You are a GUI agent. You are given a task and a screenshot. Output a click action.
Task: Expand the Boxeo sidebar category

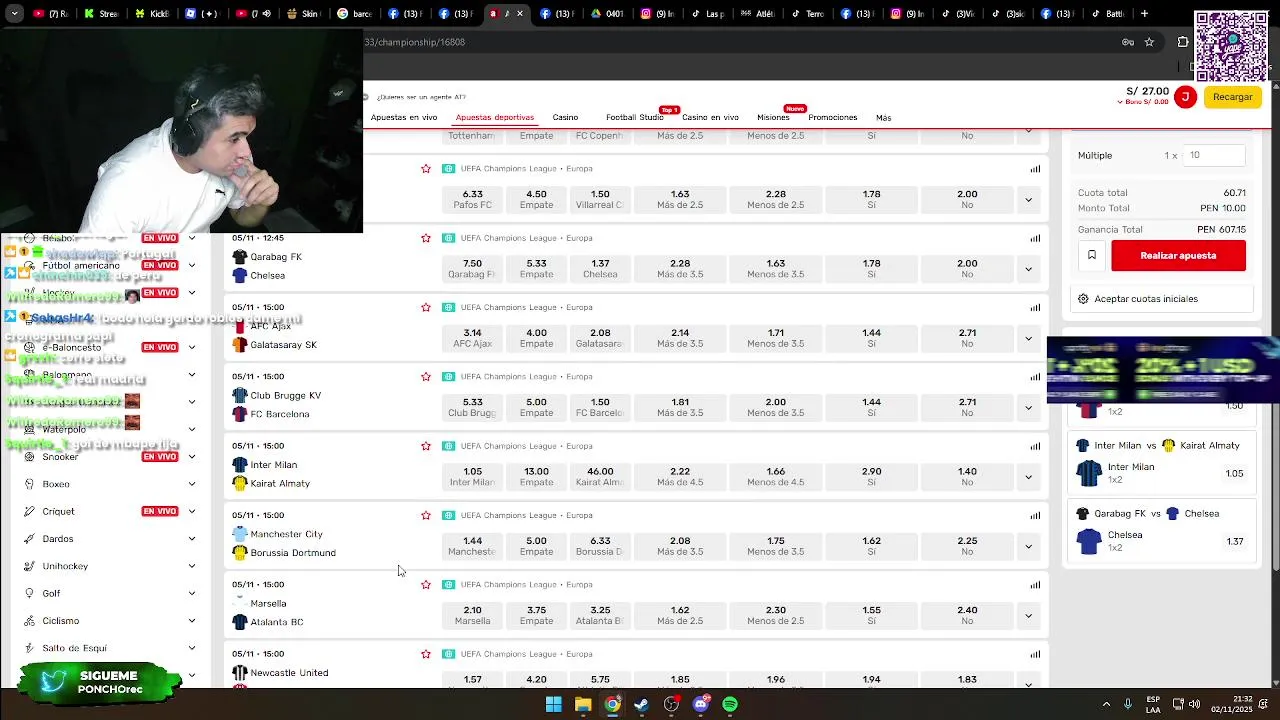click(192, 484)
